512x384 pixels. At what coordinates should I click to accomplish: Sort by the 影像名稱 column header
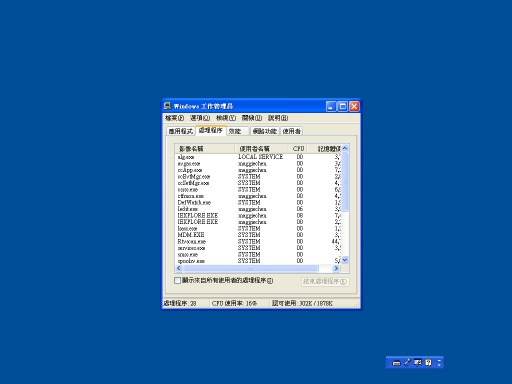coord(205,149)
